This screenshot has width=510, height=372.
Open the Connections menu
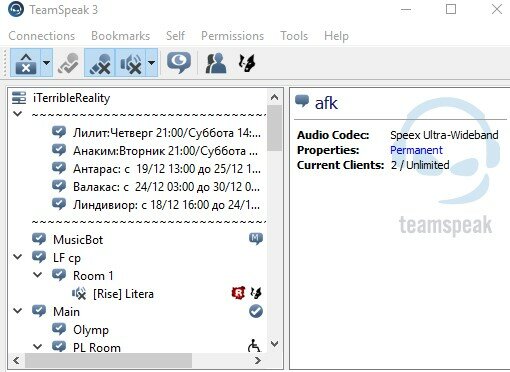point(42,36)
